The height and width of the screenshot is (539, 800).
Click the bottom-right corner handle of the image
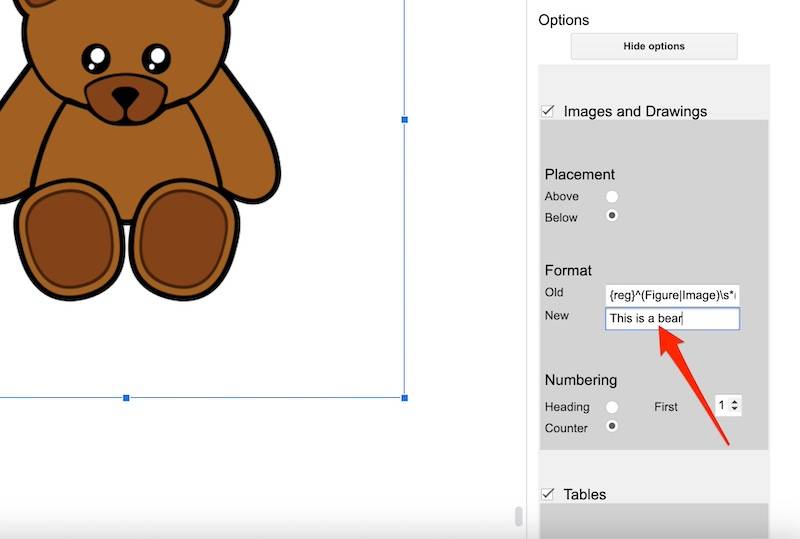pyautogui.click(x=405, y=398)
